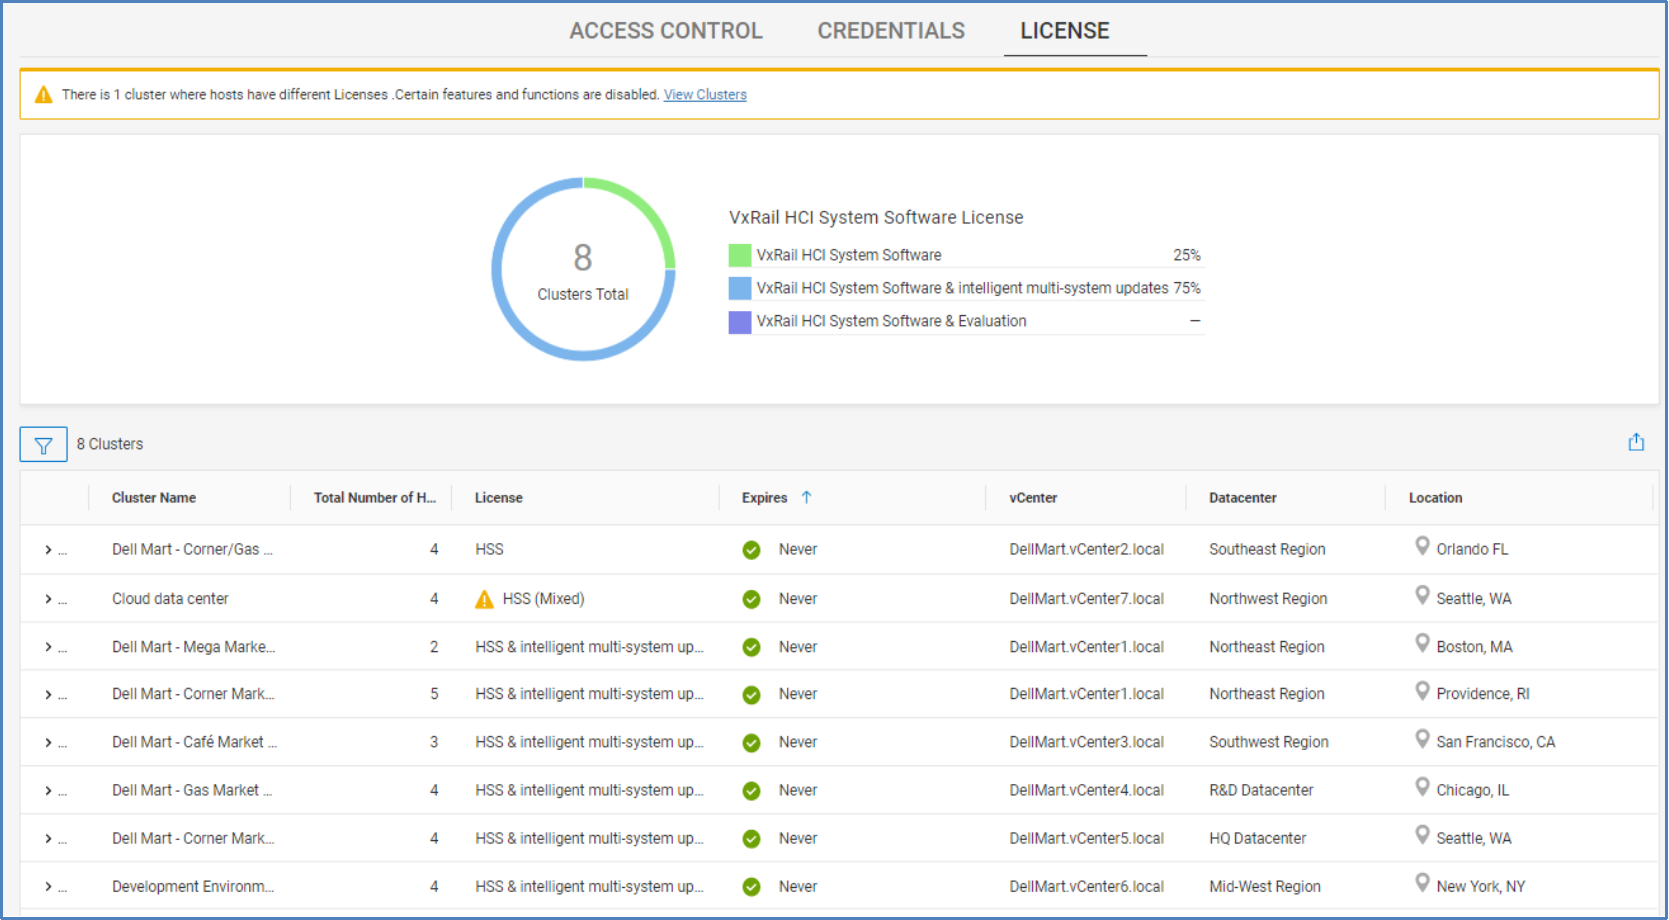Sort by License column header
This screenshot has width=1669, height=920.
[x=499, y=498]
